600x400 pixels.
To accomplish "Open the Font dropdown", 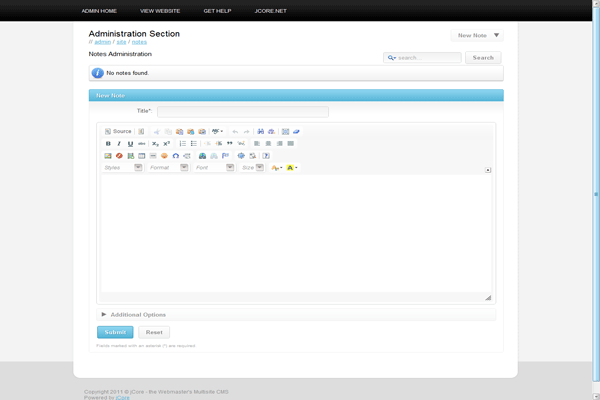I will tap(214, 168).
